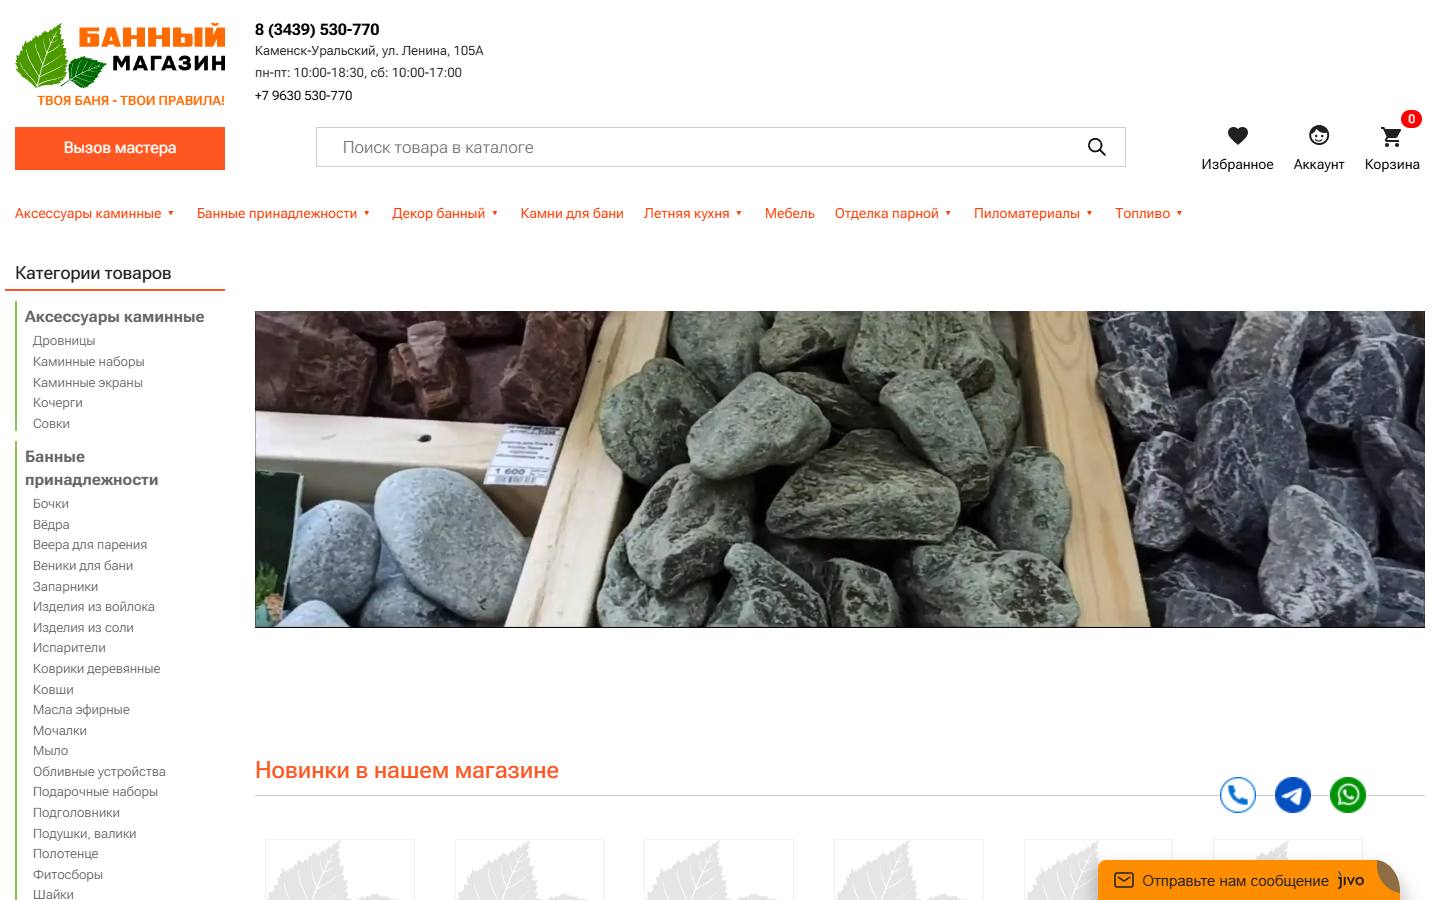
Task: Click the search magnifier icon
Action: click(x=1097, y=147)
